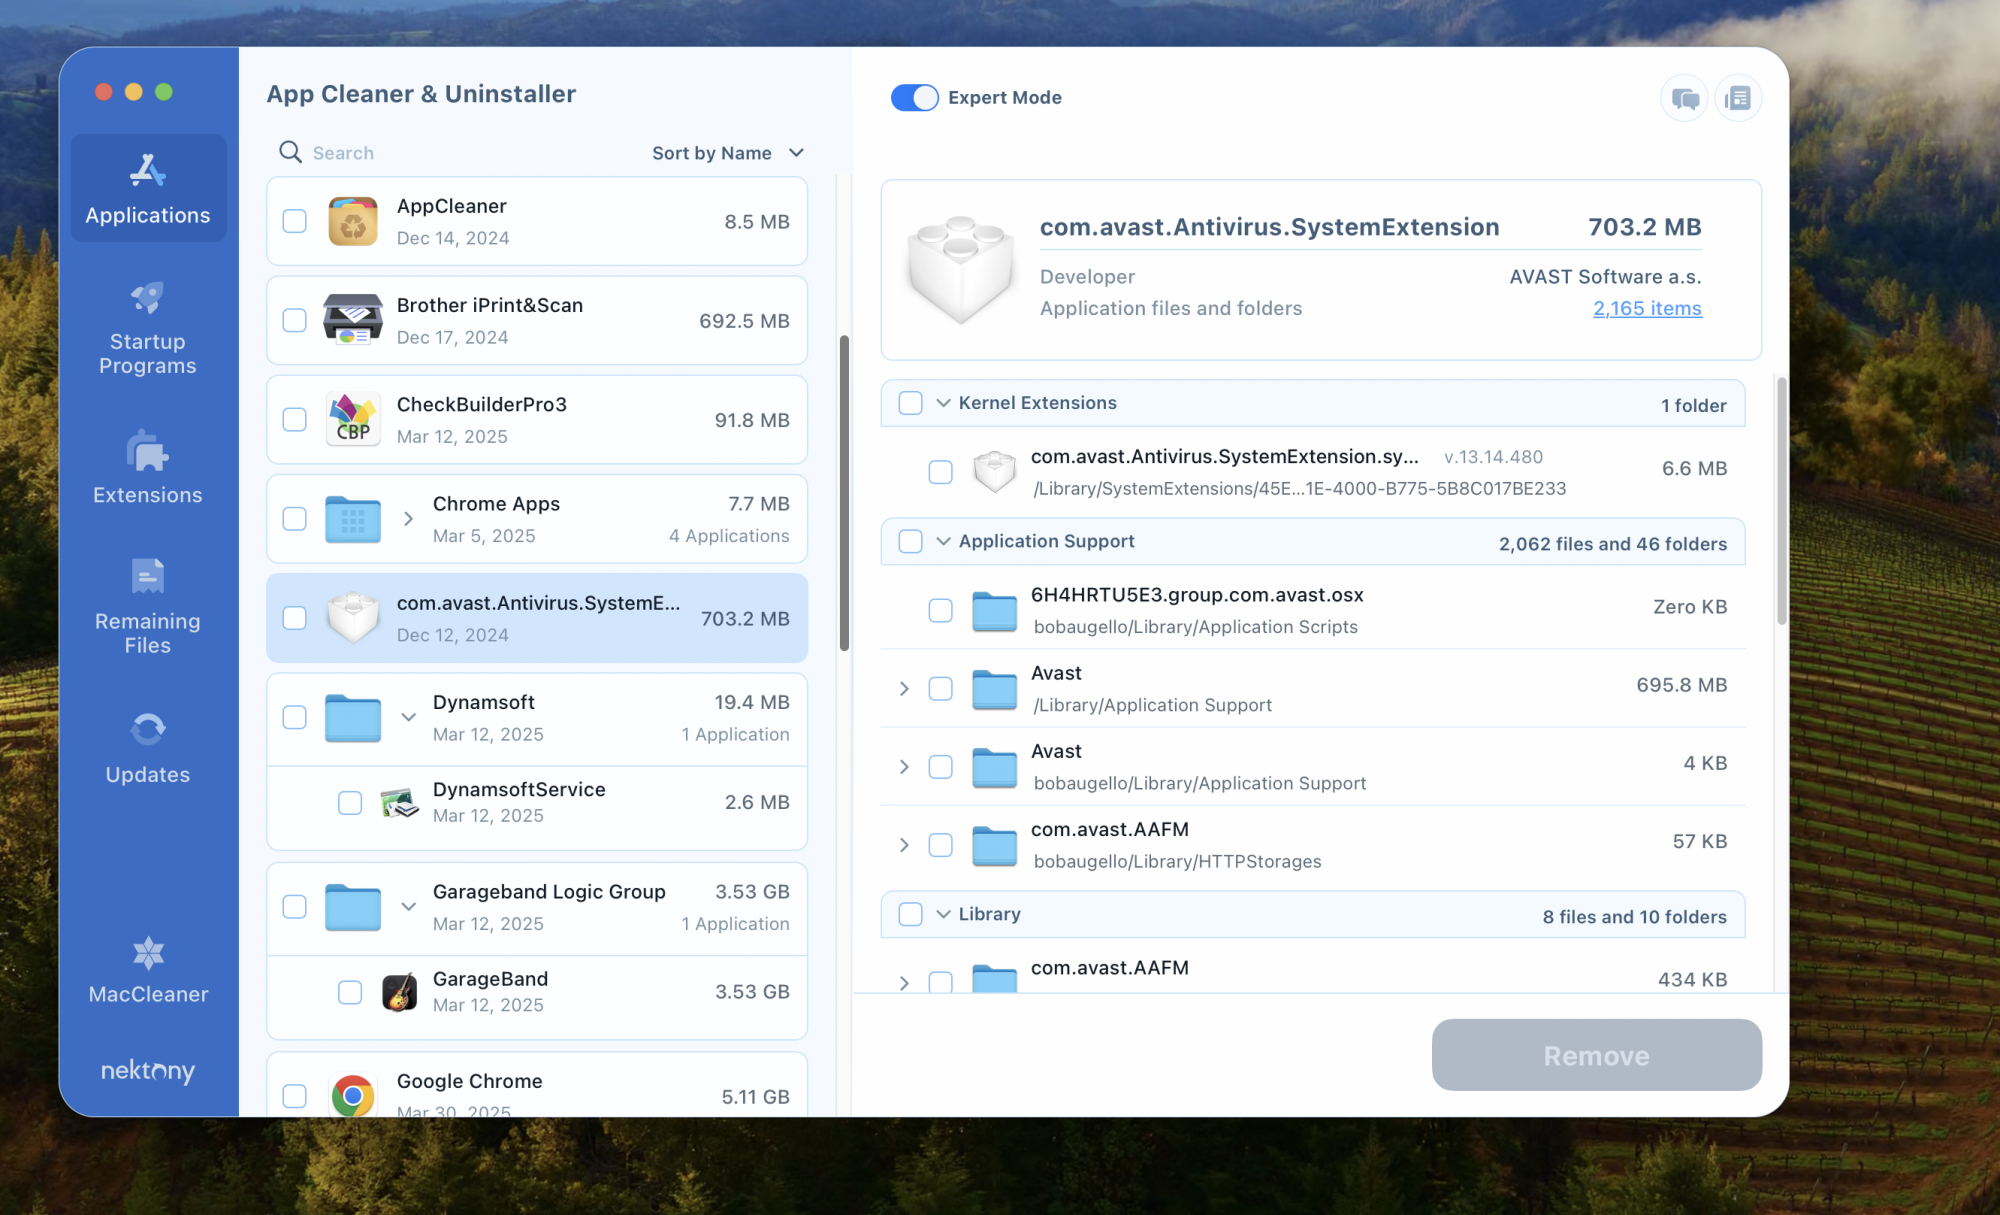Viewport: 2000px width, 1215px height.
Task: Click the nektony logo
Action: click(x=148, y=1070)
